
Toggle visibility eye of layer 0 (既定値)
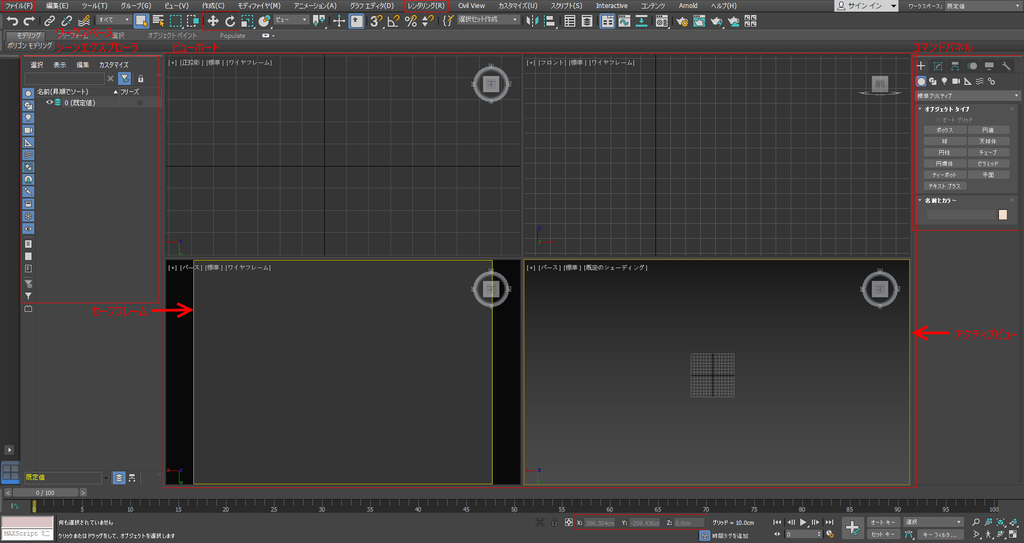click(x=49, y=102)
